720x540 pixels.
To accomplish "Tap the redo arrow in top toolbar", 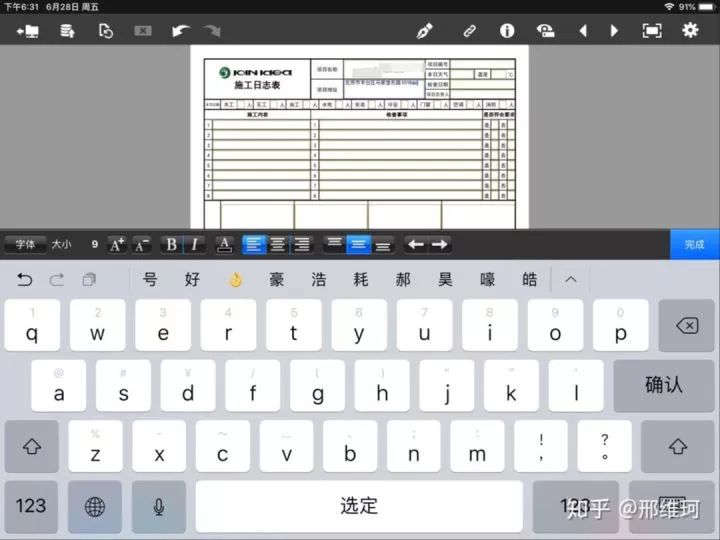I will click(x=212, y=31).
